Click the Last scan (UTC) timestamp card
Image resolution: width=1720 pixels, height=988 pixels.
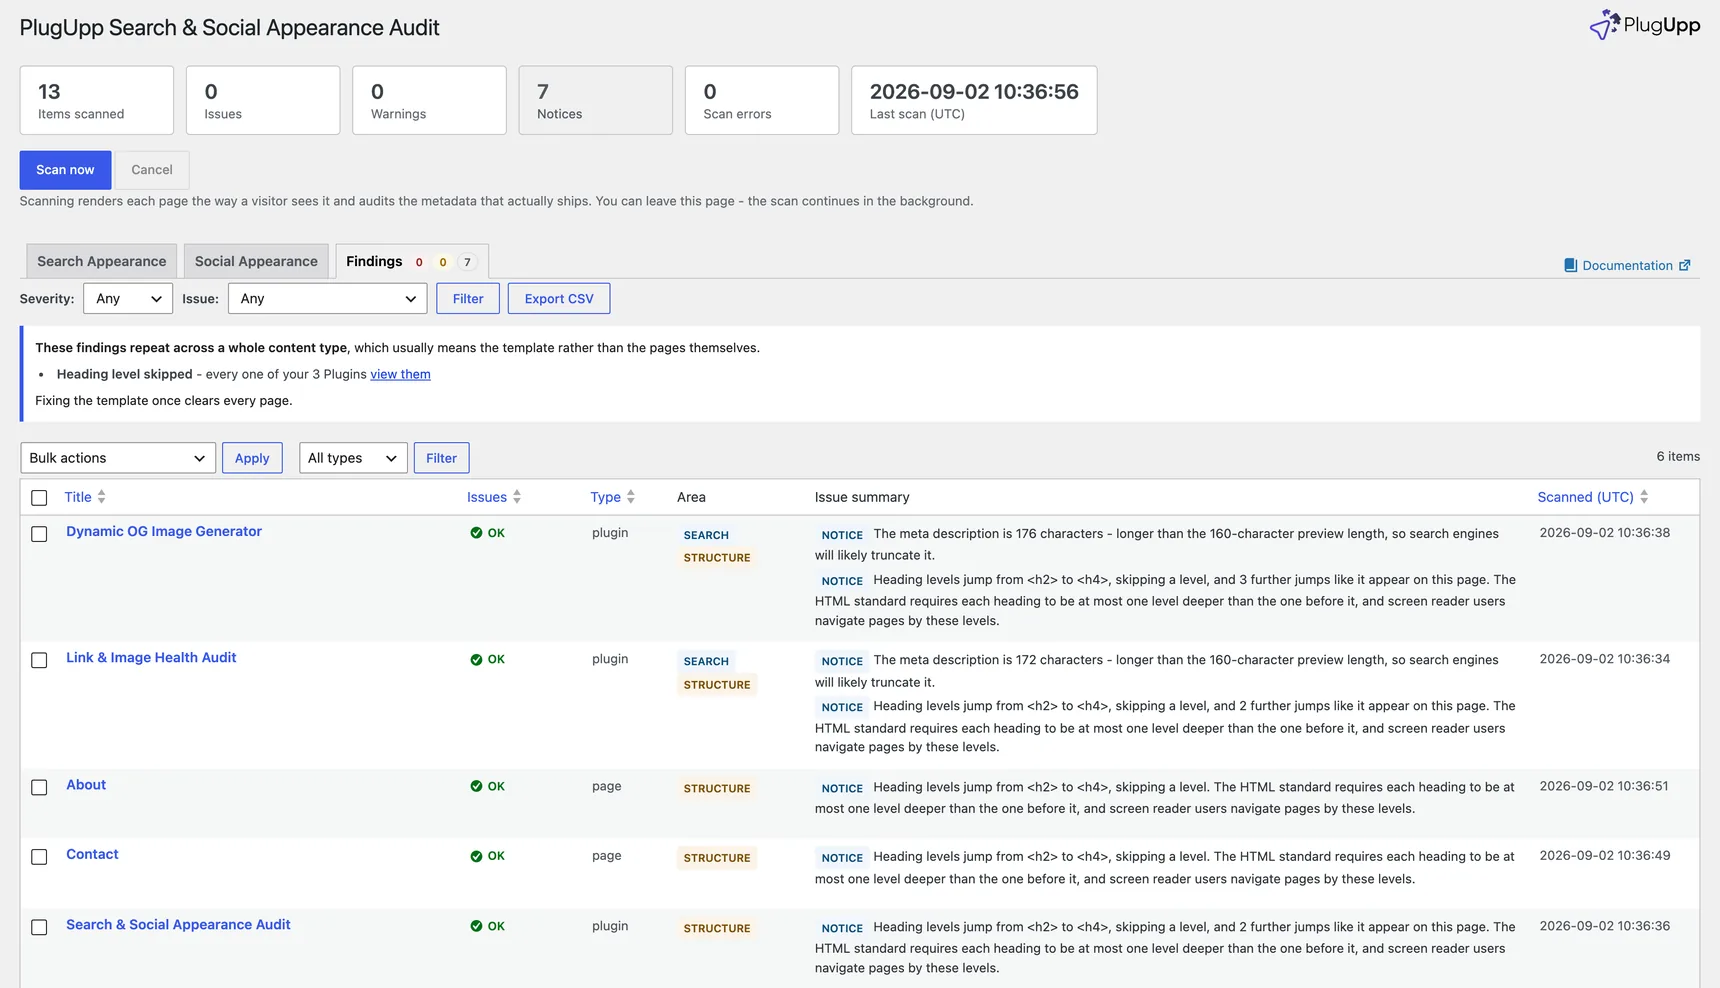click(974, 100)
